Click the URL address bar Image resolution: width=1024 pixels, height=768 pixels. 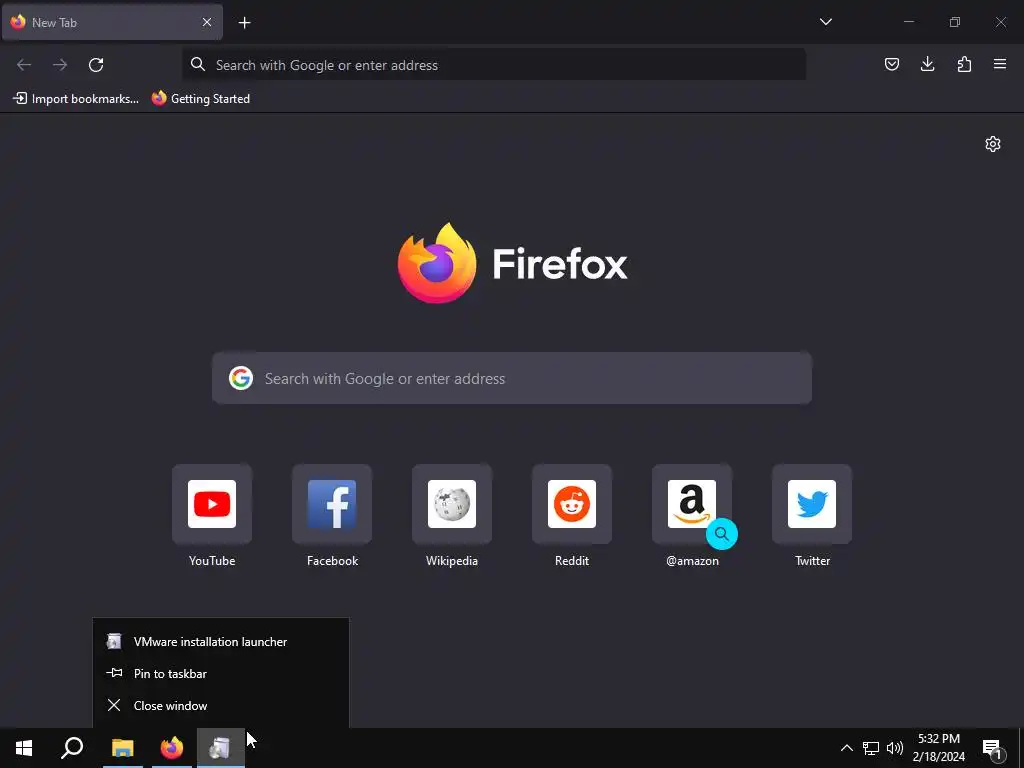point(493,65)
